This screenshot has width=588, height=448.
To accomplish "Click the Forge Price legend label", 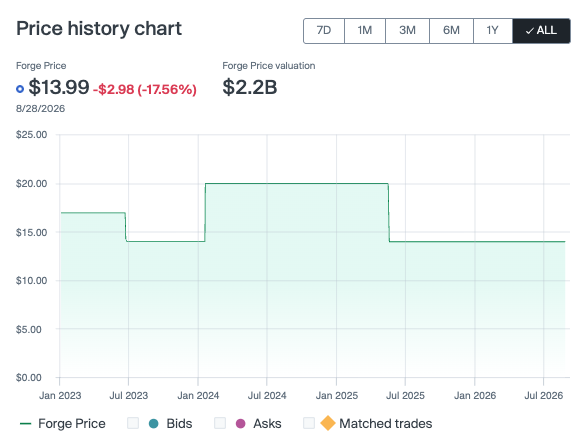I will [x=72, y=424].
